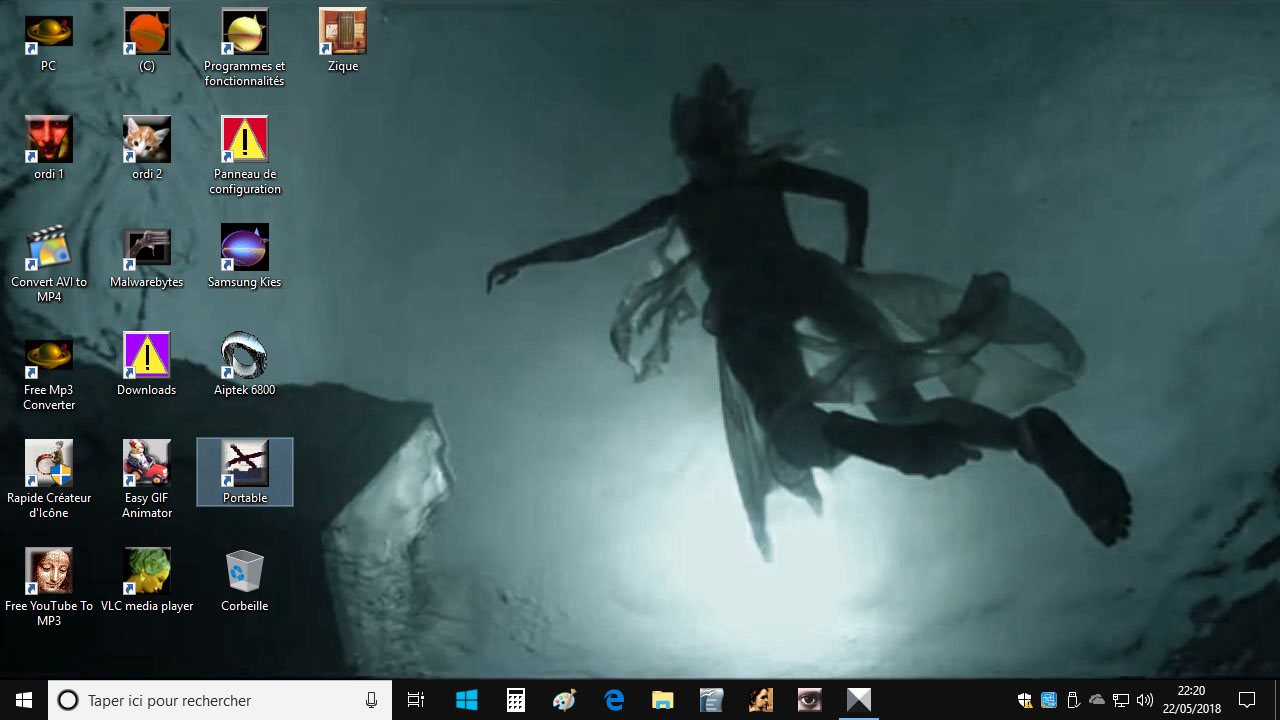Screen dimensions: 1280x720
Task: Select VLC media player shortcut
Action: (147, 581)
